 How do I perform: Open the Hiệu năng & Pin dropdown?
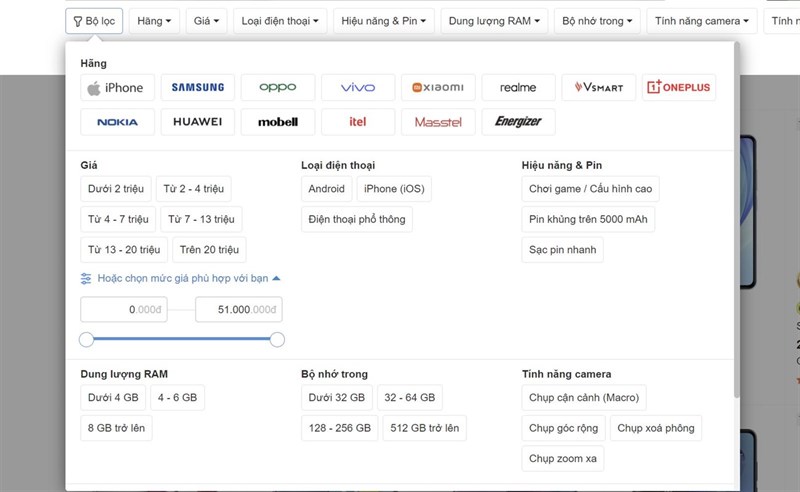coord(384,21)
